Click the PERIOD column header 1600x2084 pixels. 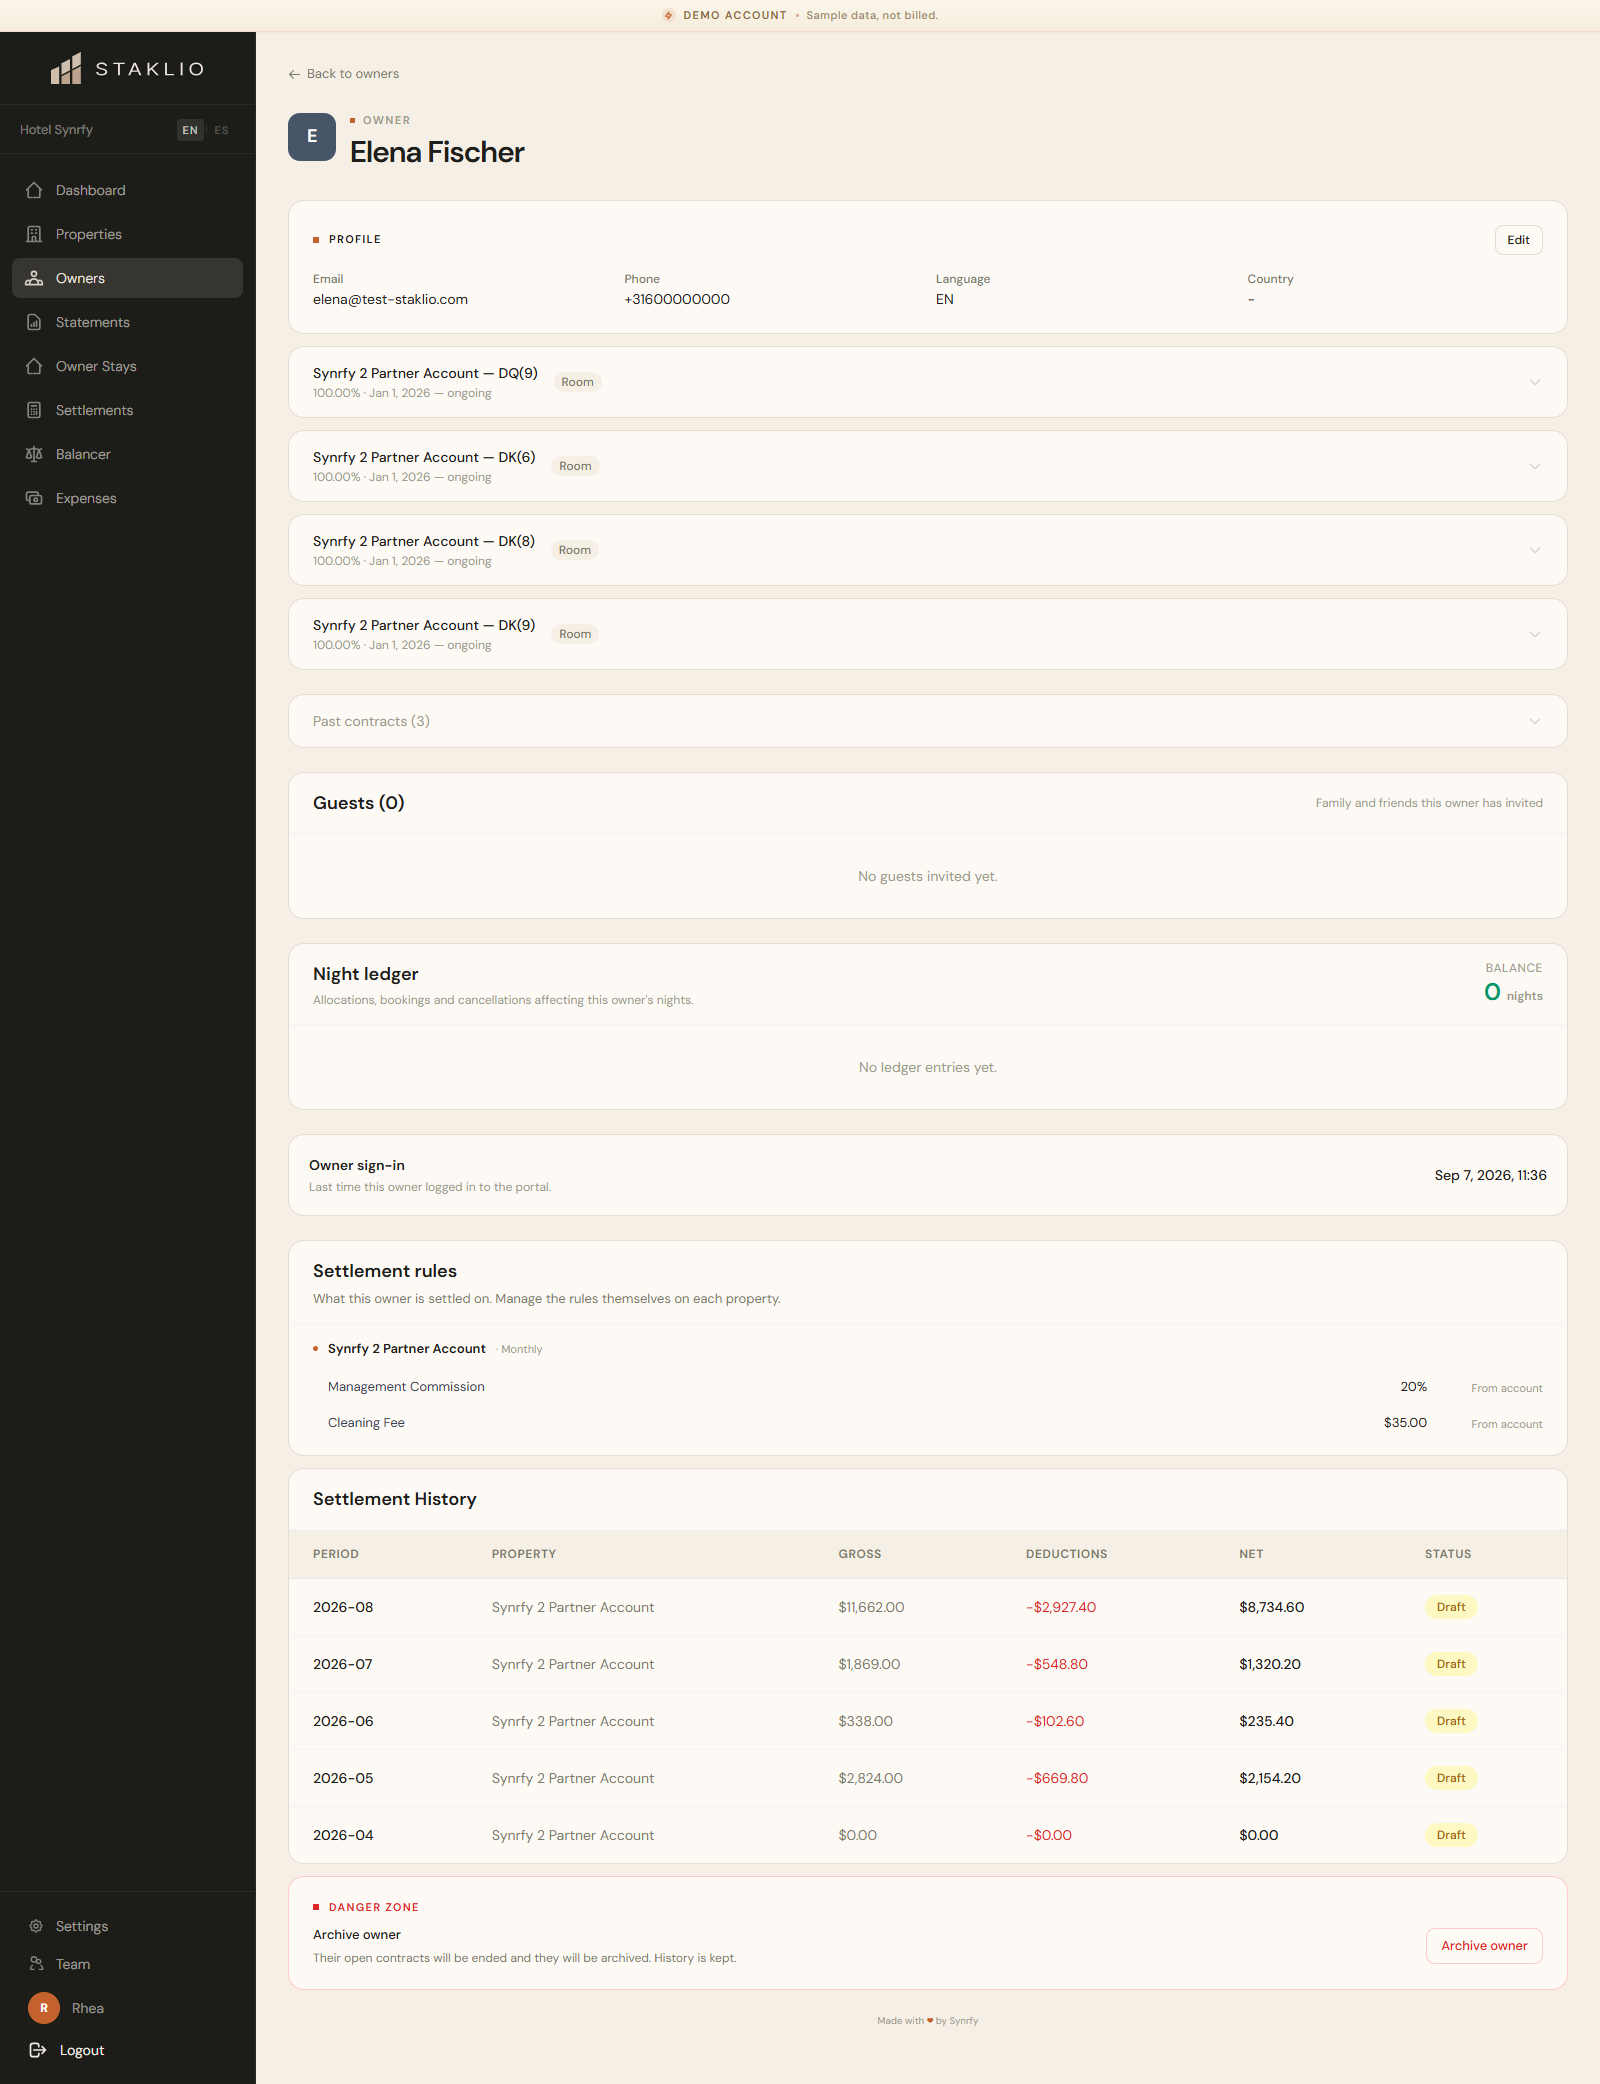tap(335, 1554)
